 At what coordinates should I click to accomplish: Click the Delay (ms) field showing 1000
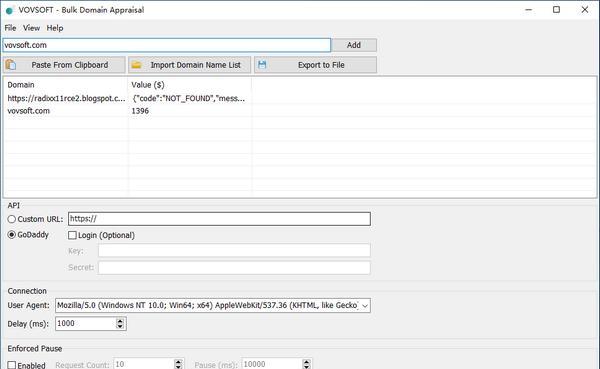pyautogui.click(x=86, y=323)
